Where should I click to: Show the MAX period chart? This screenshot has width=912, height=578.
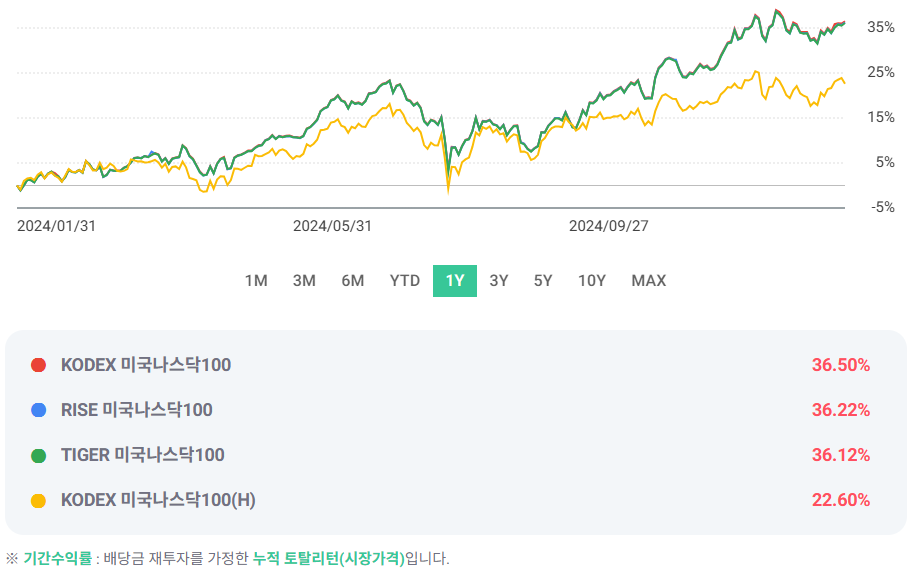tap(649, 281)
